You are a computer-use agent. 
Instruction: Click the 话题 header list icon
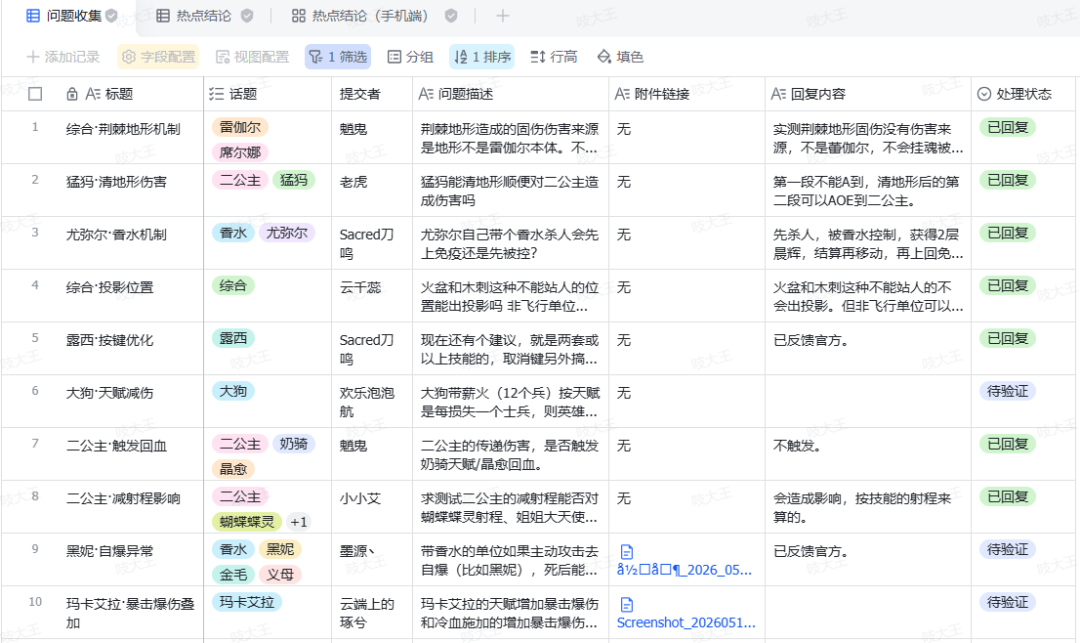(216, 94)
